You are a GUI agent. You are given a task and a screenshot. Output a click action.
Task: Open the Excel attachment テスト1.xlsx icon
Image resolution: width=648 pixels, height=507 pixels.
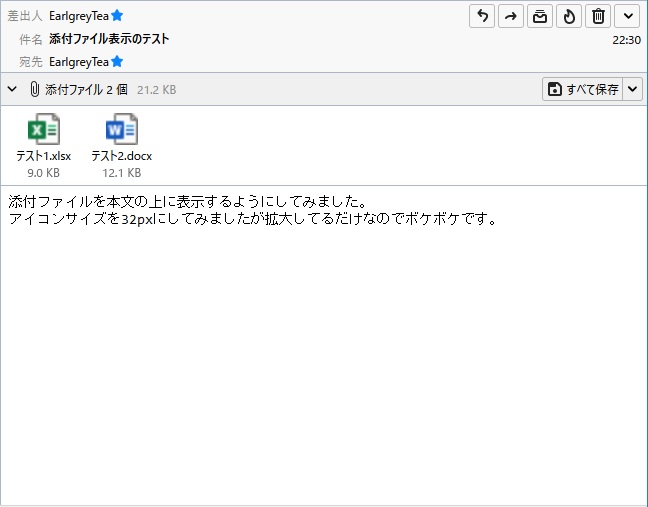(43, 130)
